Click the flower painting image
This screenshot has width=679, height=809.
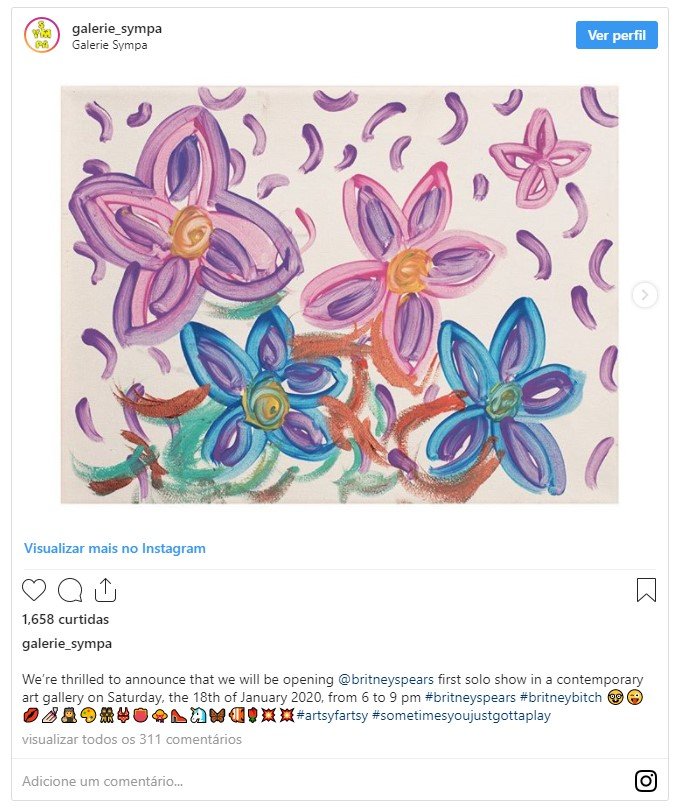click(340, 295)
